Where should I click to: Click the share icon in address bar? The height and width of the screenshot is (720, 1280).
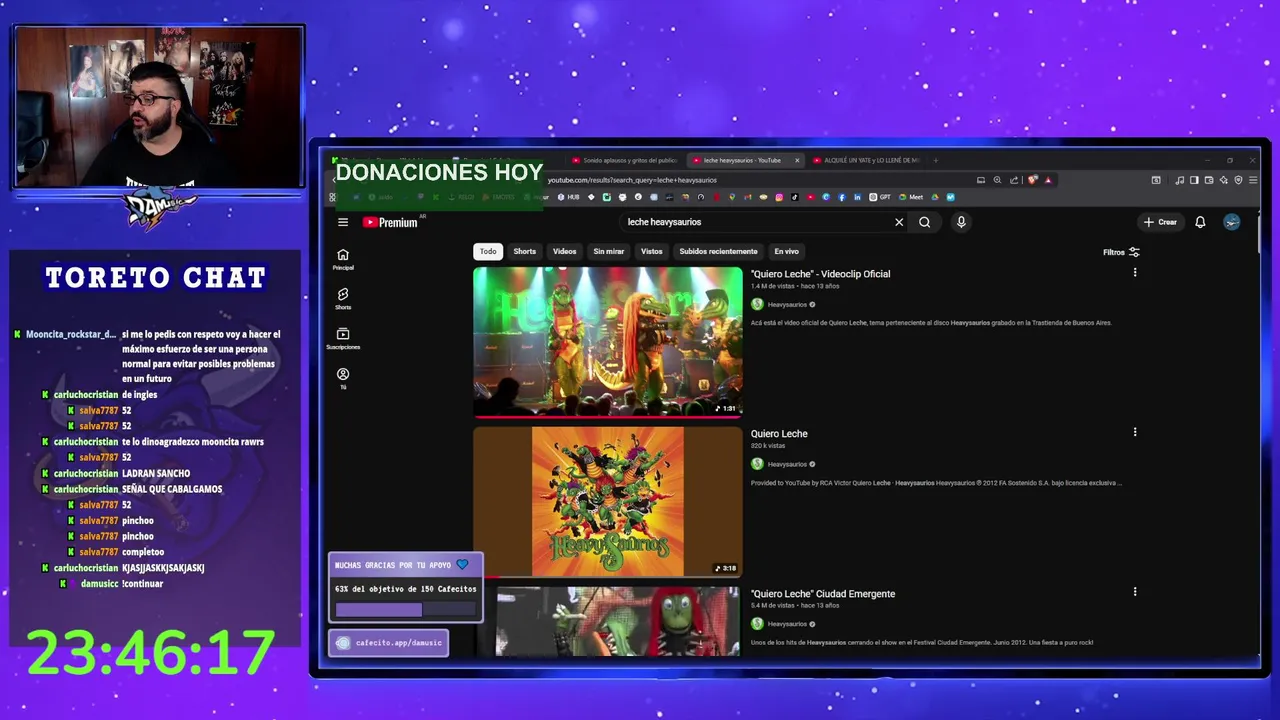[1014, 180]
